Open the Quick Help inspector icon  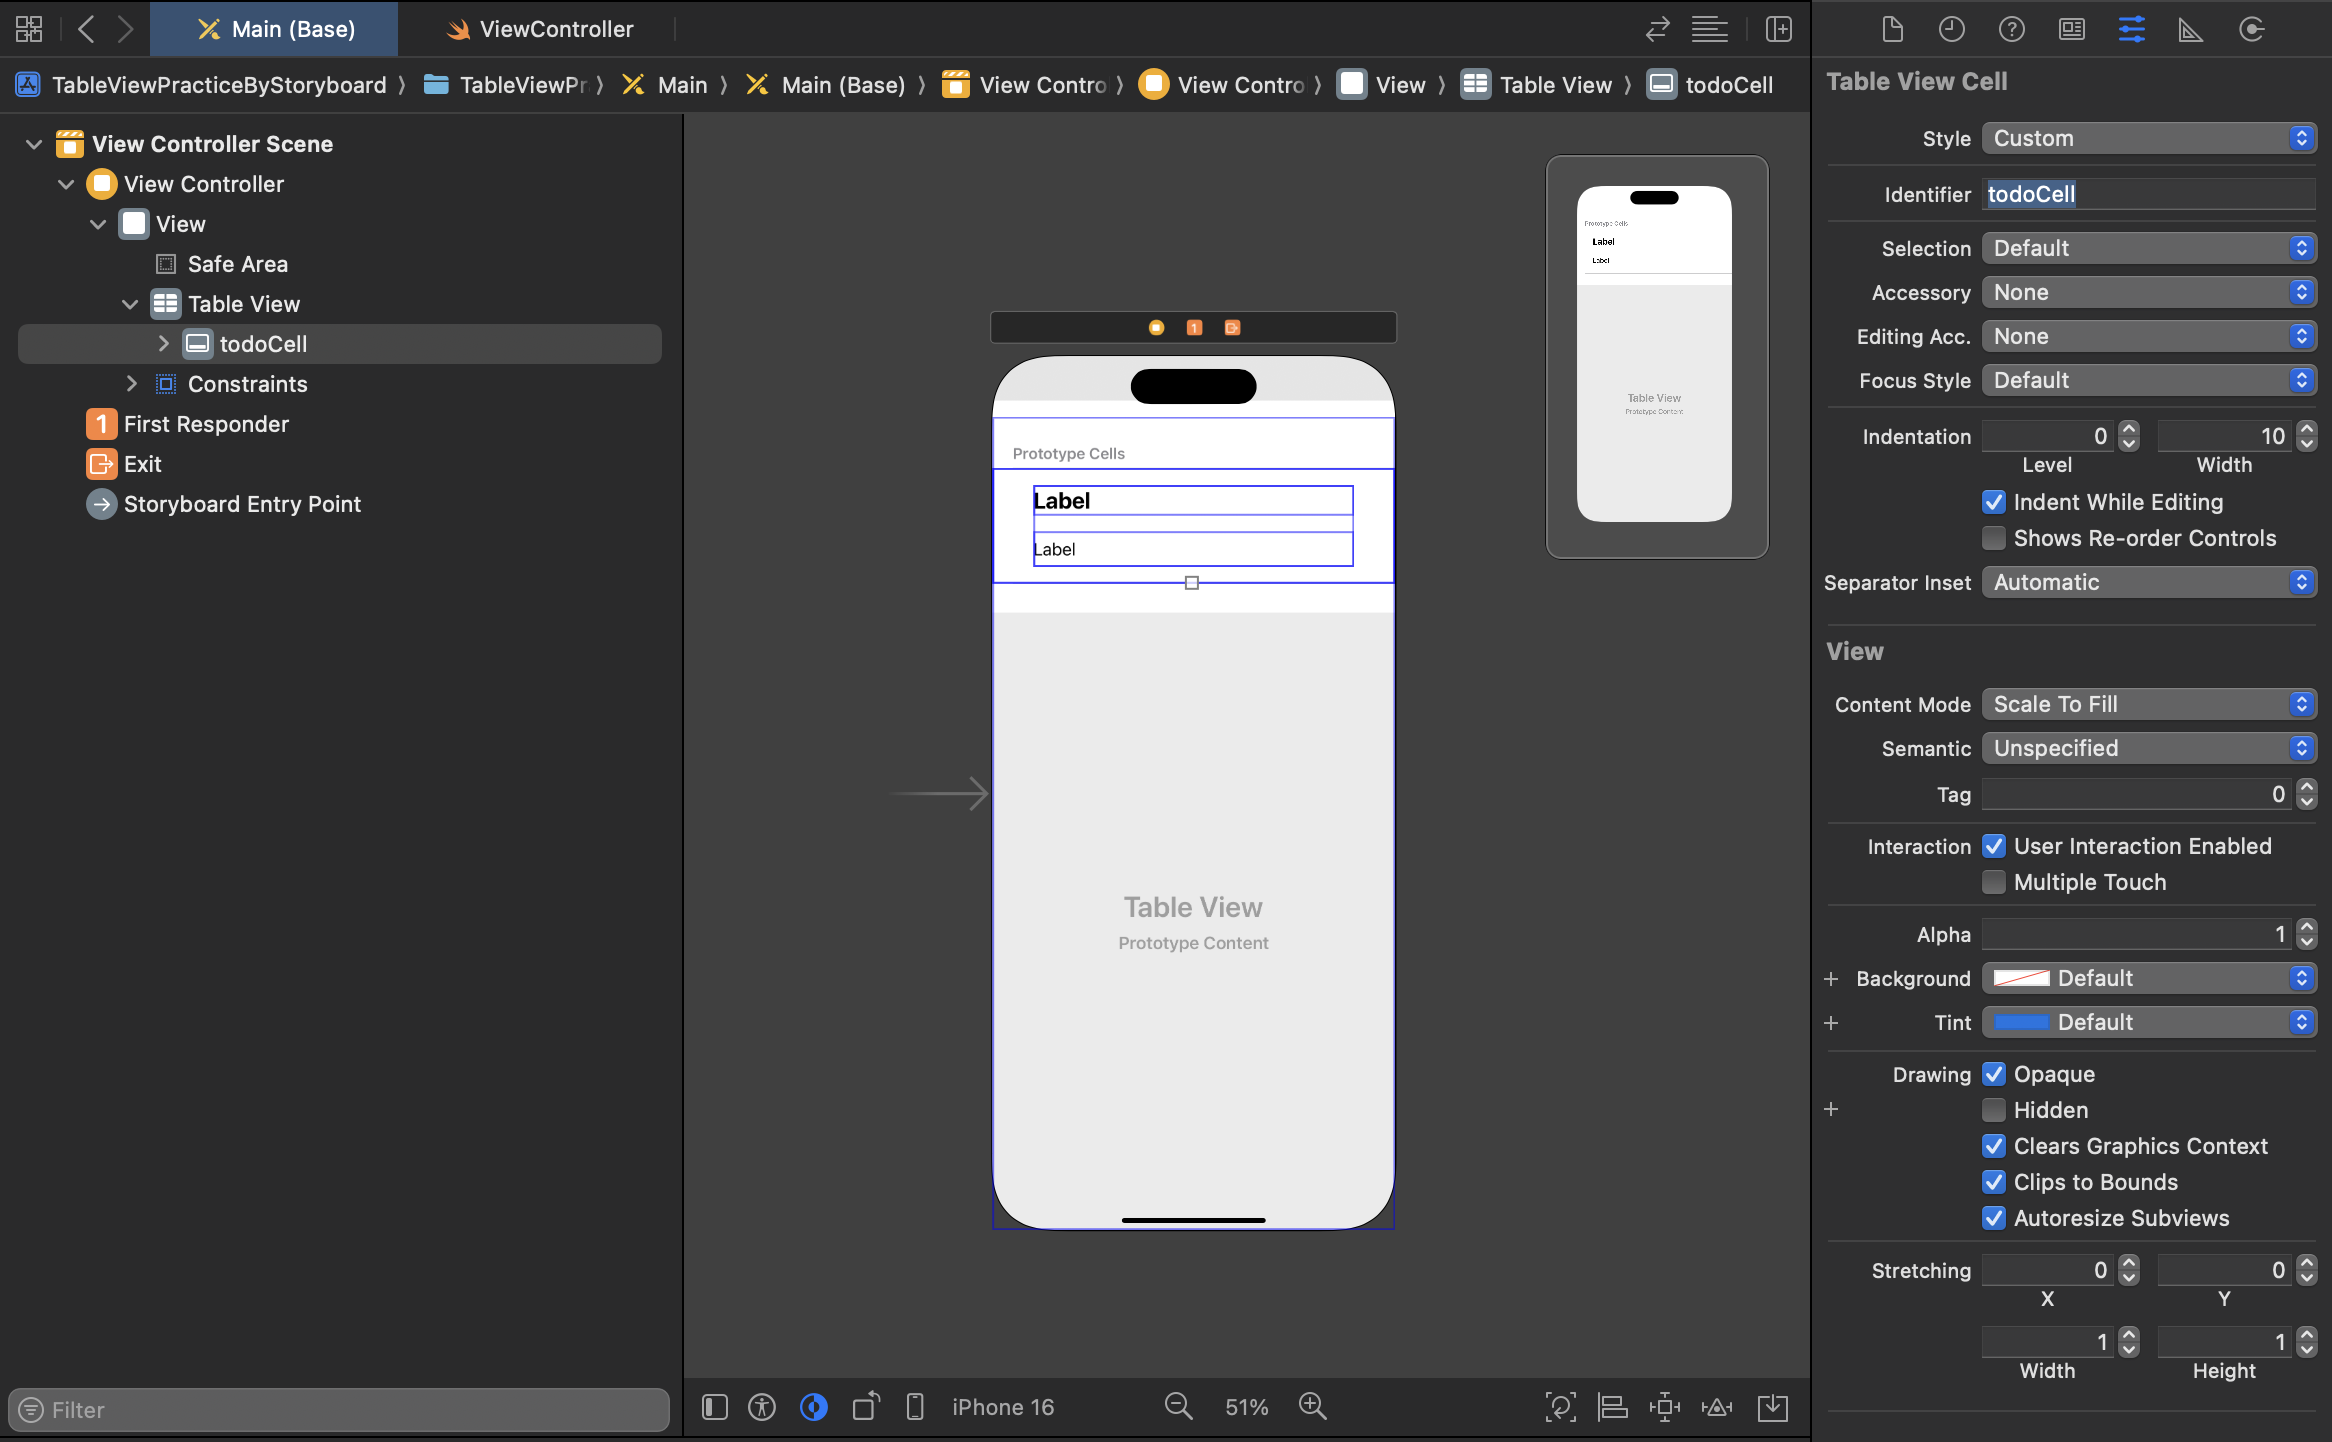coord(2011,29)
